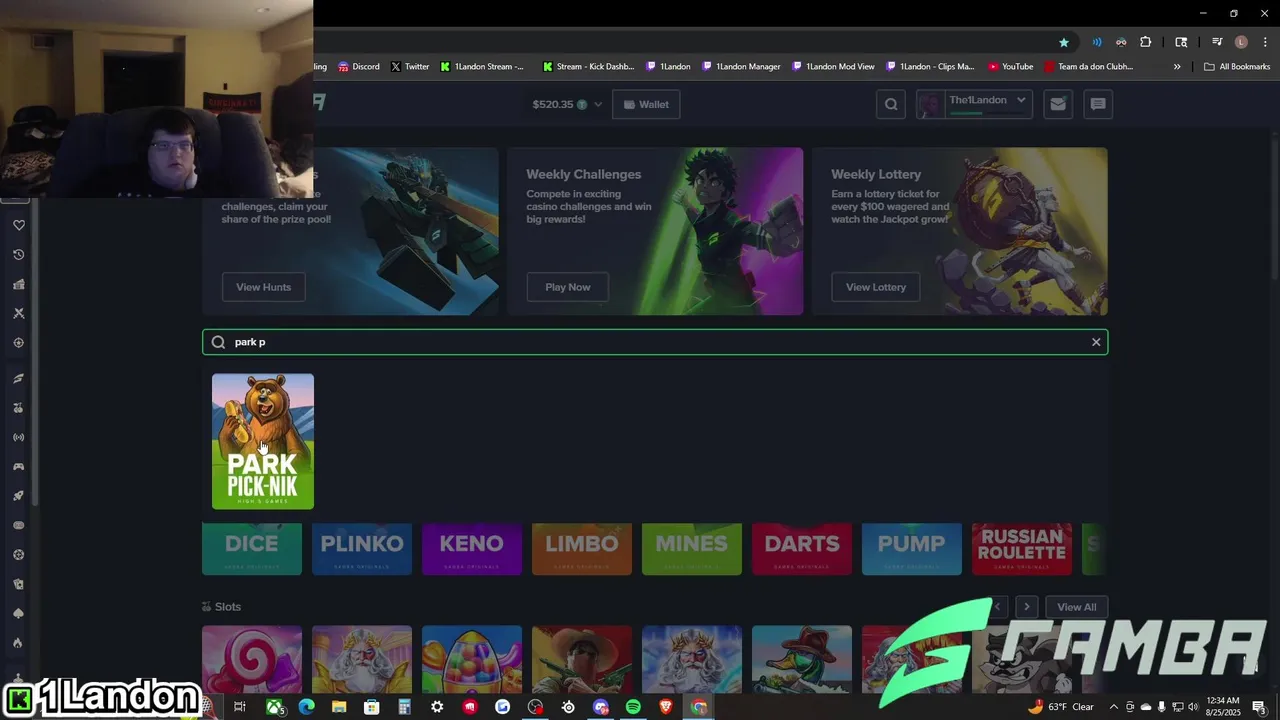Open recent history clock icon in sidebar
Screen dimensions: 1280x720
point(18,255)
